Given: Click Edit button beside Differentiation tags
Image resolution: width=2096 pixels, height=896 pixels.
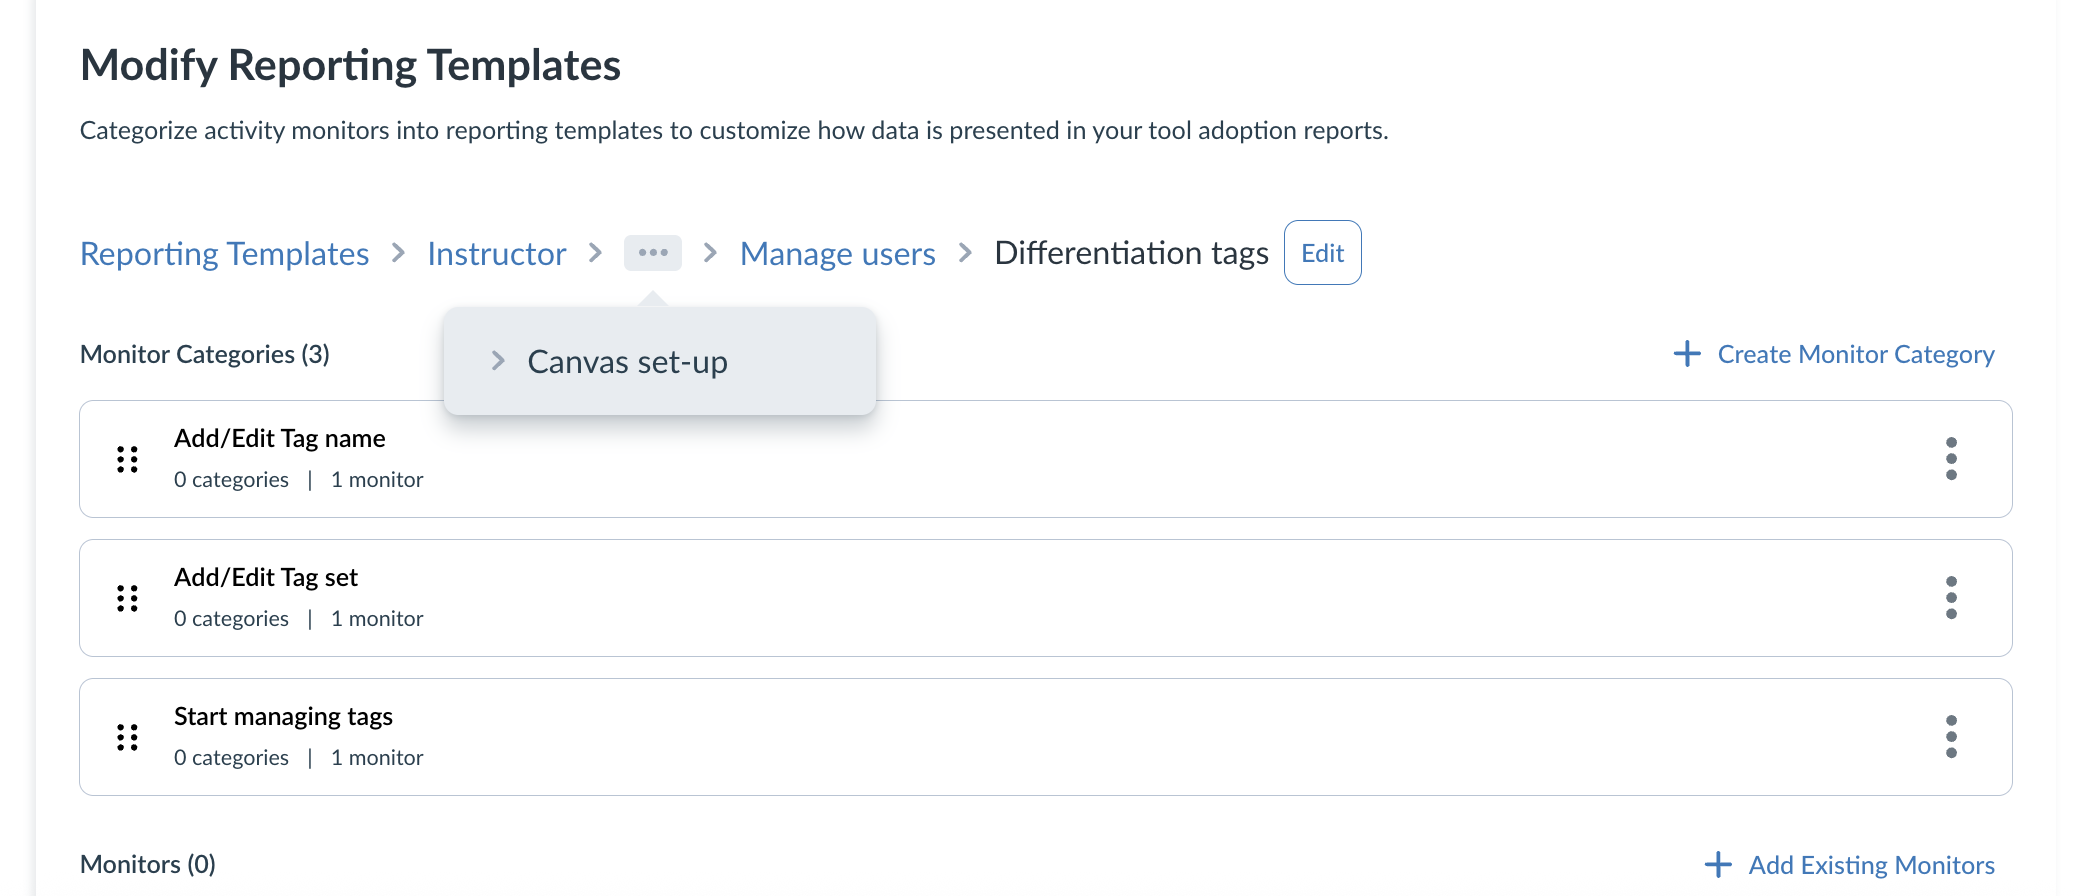Looking at the screenshot, I should click(x=1322, y=253).
